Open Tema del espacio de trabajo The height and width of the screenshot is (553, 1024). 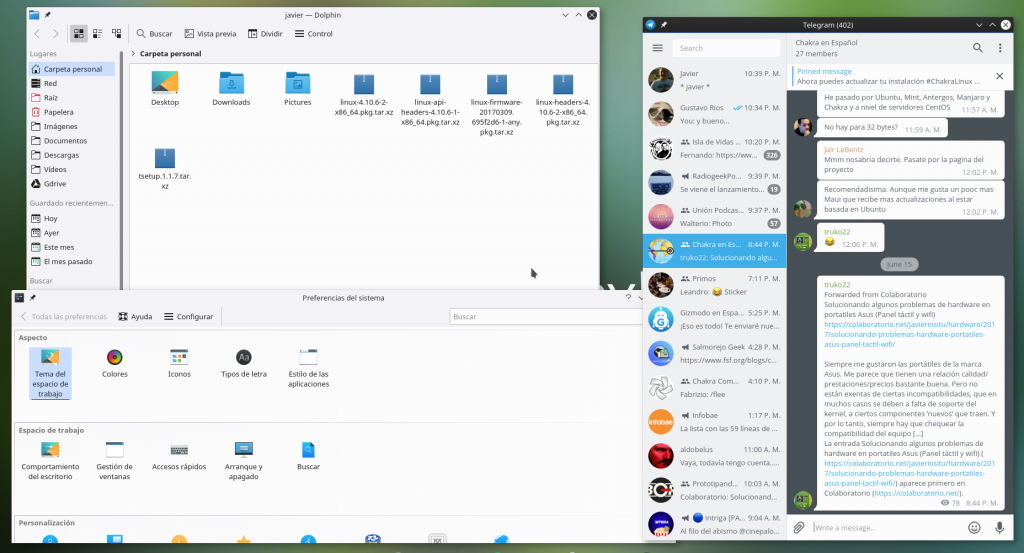[50, 373]
